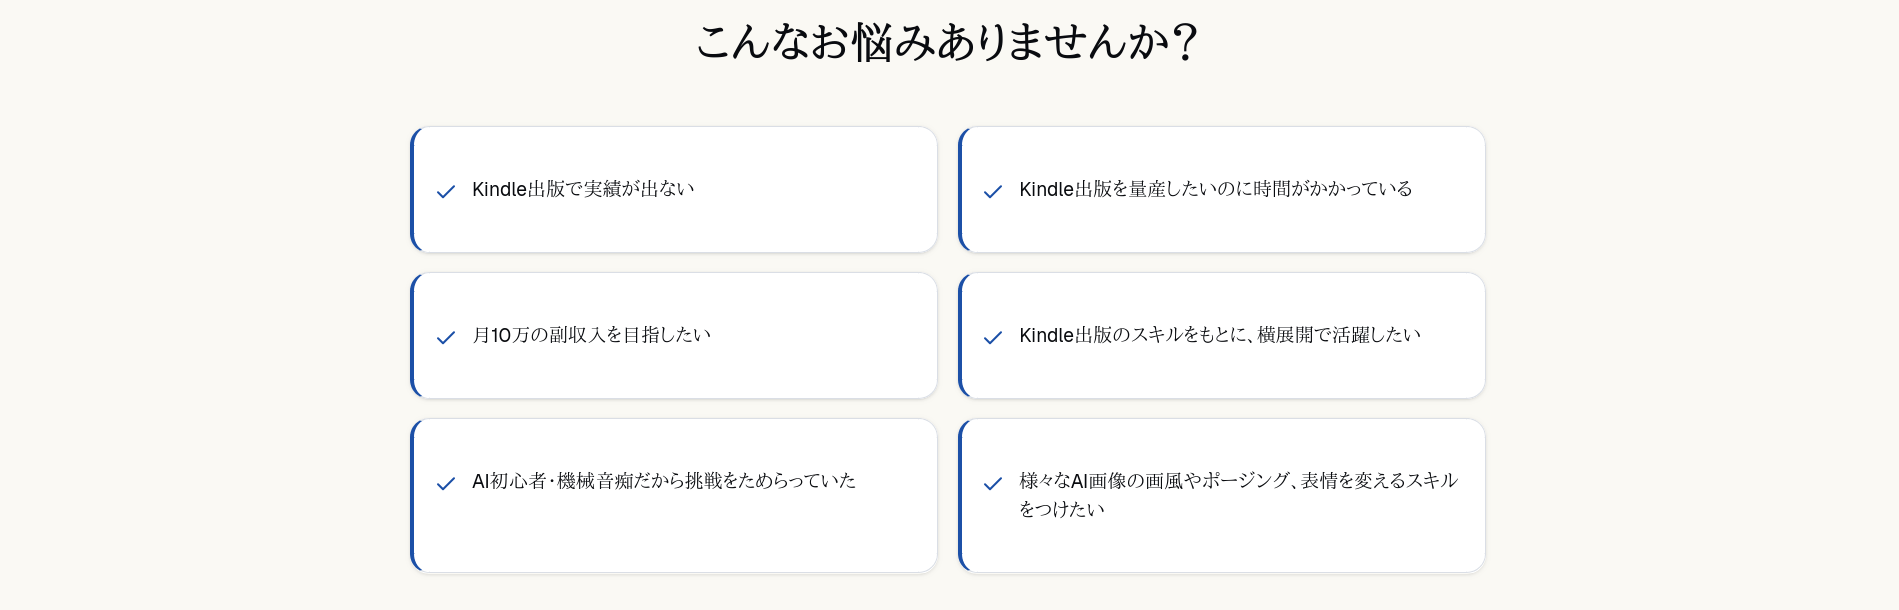Select the text "Kindle出版を量産したいのに時間がかかっている"
The width and height of the screenshot is (1899, 610).
(x=1215, y=189)
